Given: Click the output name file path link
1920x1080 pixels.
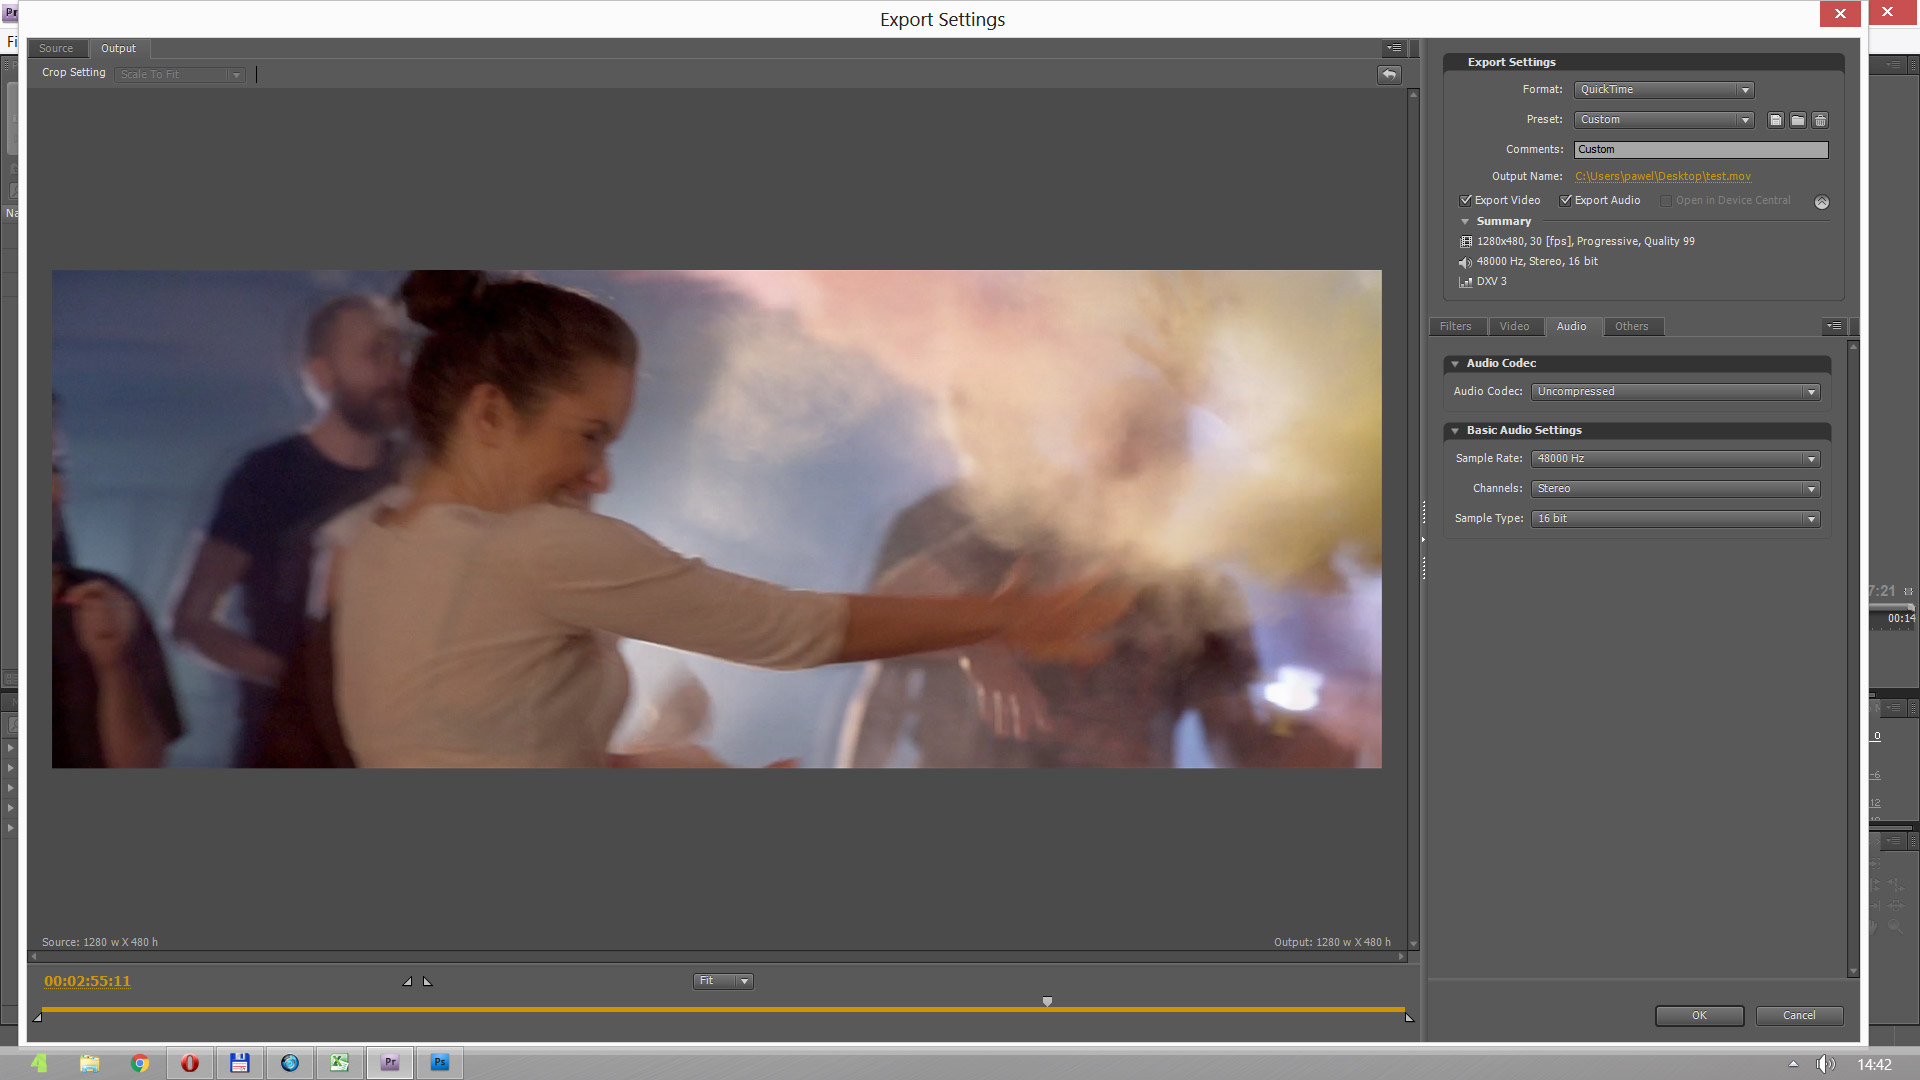Looking at the screenshot, I should pos(1662,177).
